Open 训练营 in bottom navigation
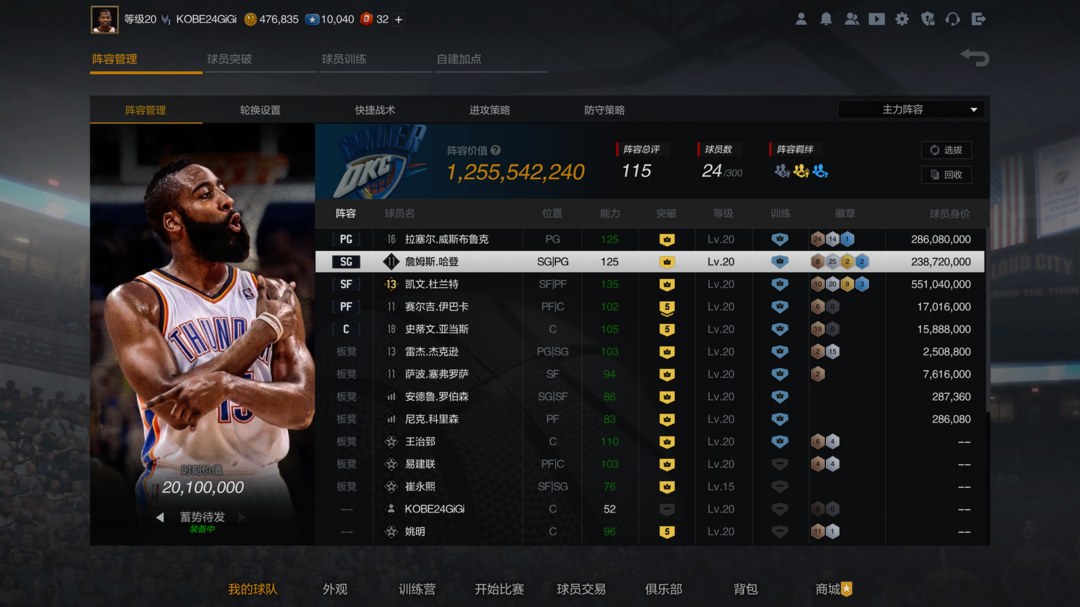The image size is (1080, 607). click(417, 589)
